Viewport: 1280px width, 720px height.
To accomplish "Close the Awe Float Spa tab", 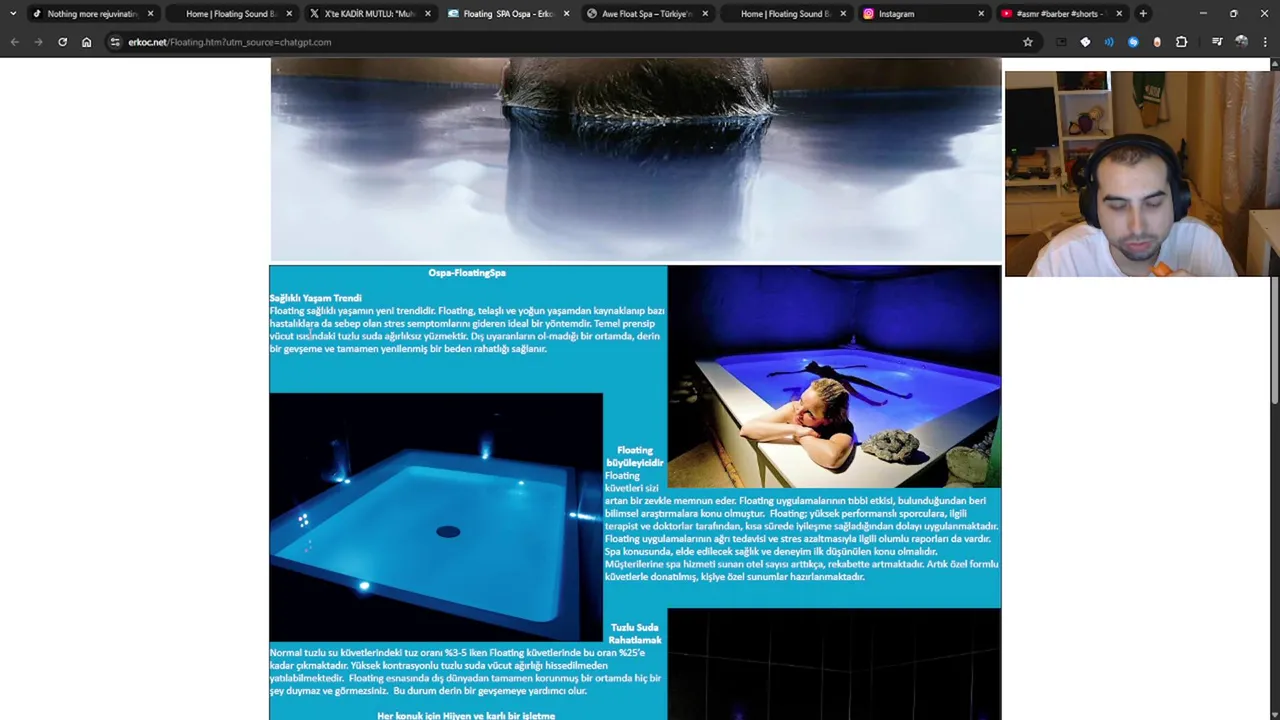I will 705,13.
